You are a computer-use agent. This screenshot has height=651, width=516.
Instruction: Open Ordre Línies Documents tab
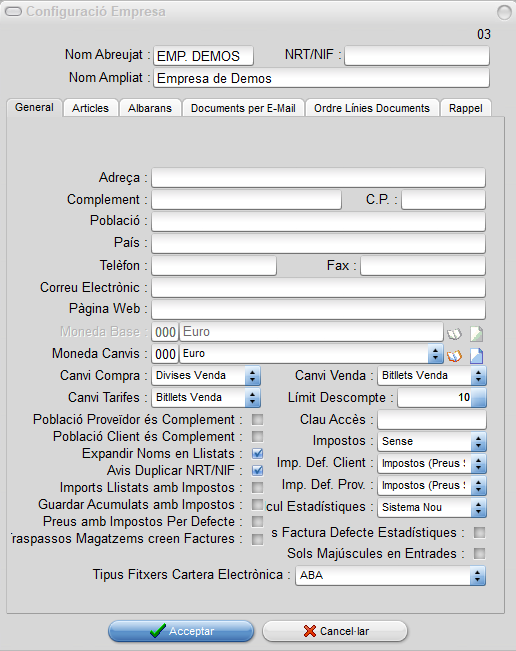tap(372, 108)
